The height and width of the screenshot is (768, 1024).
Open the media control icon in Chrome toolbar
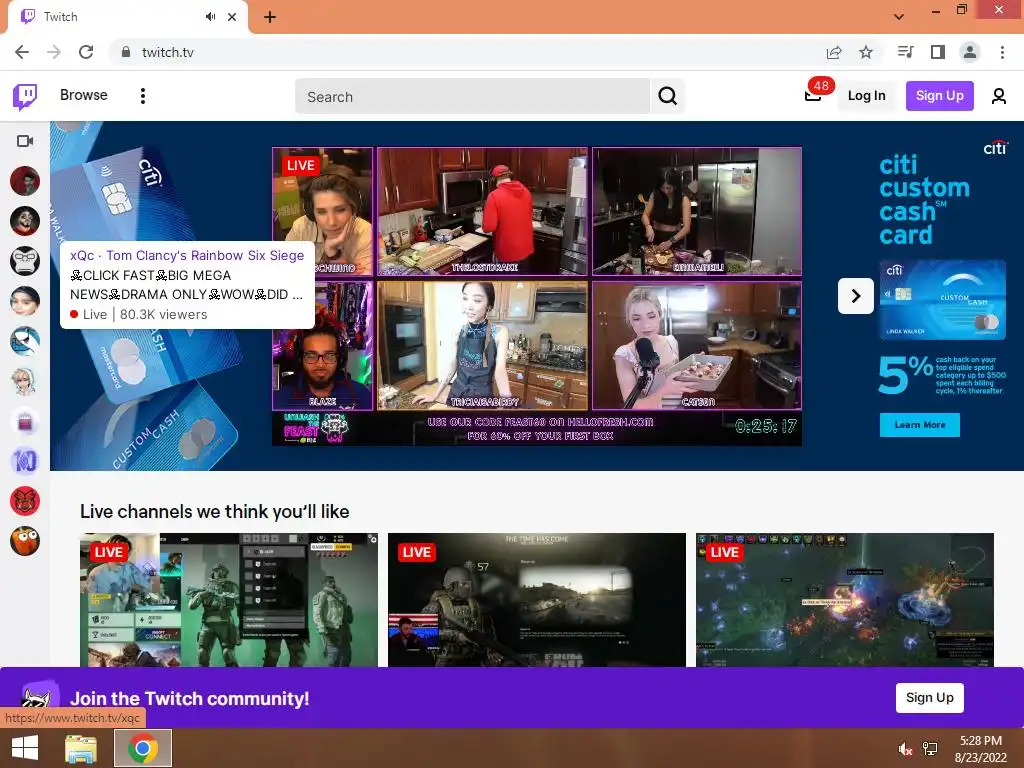pyautogui.click(x=906, y=52)
